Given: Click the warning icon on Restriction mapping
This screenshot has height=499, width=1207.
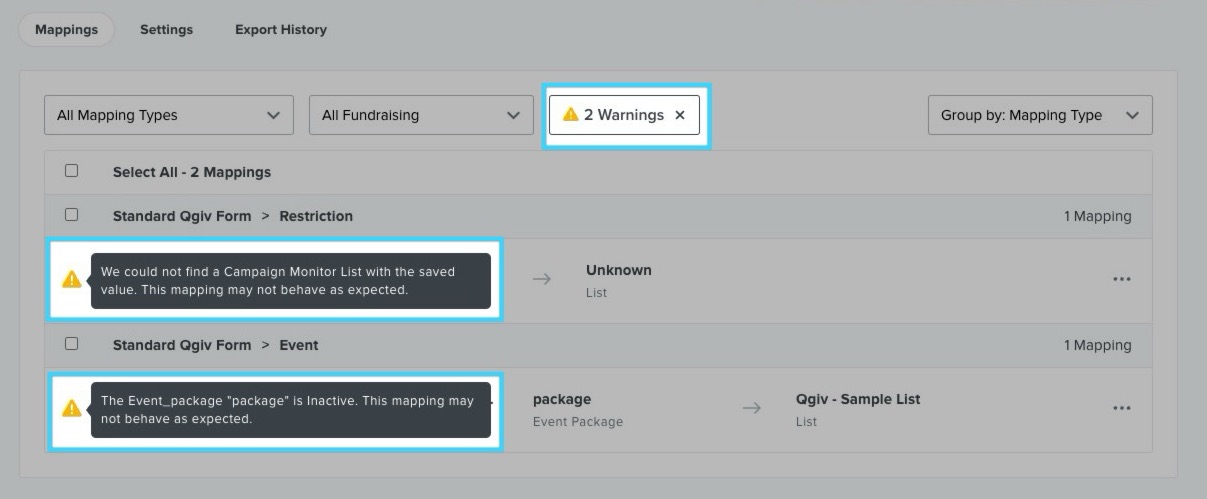Looking at the screenshot, I should tap(71, 280).
